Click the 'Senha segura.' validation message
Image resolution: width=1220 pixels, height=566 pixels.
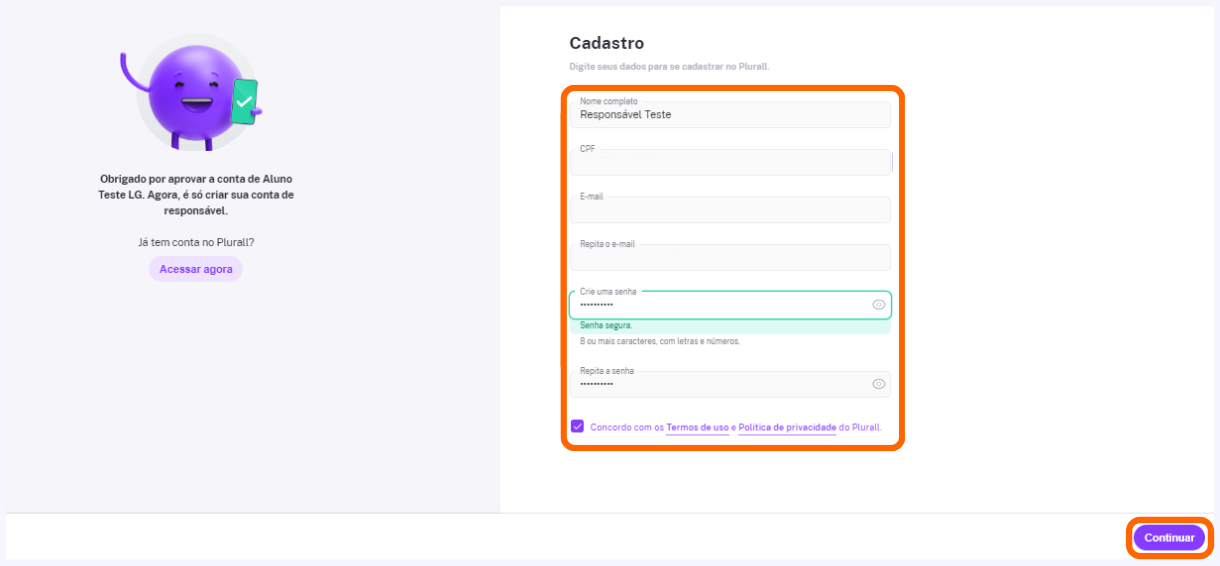606,326
